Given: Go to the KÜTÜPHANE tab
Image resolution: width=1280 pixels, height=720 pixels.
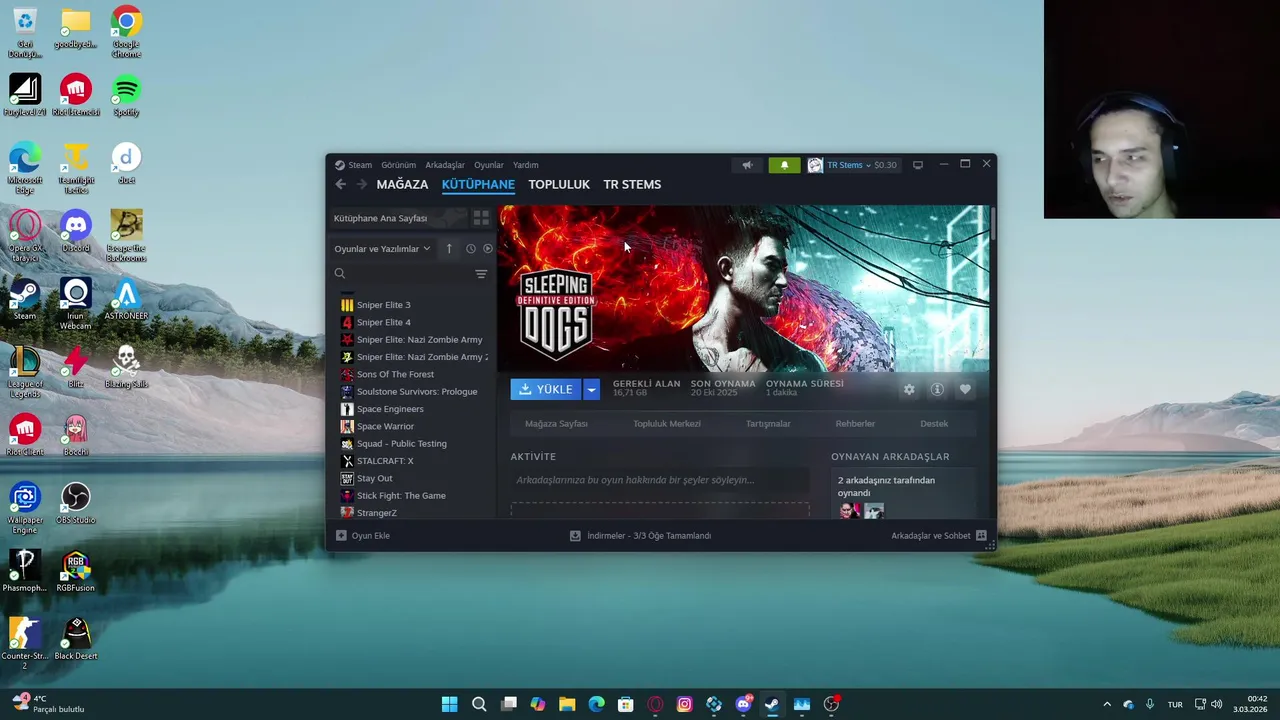Looking at the screenshot, I should [478, 184].
